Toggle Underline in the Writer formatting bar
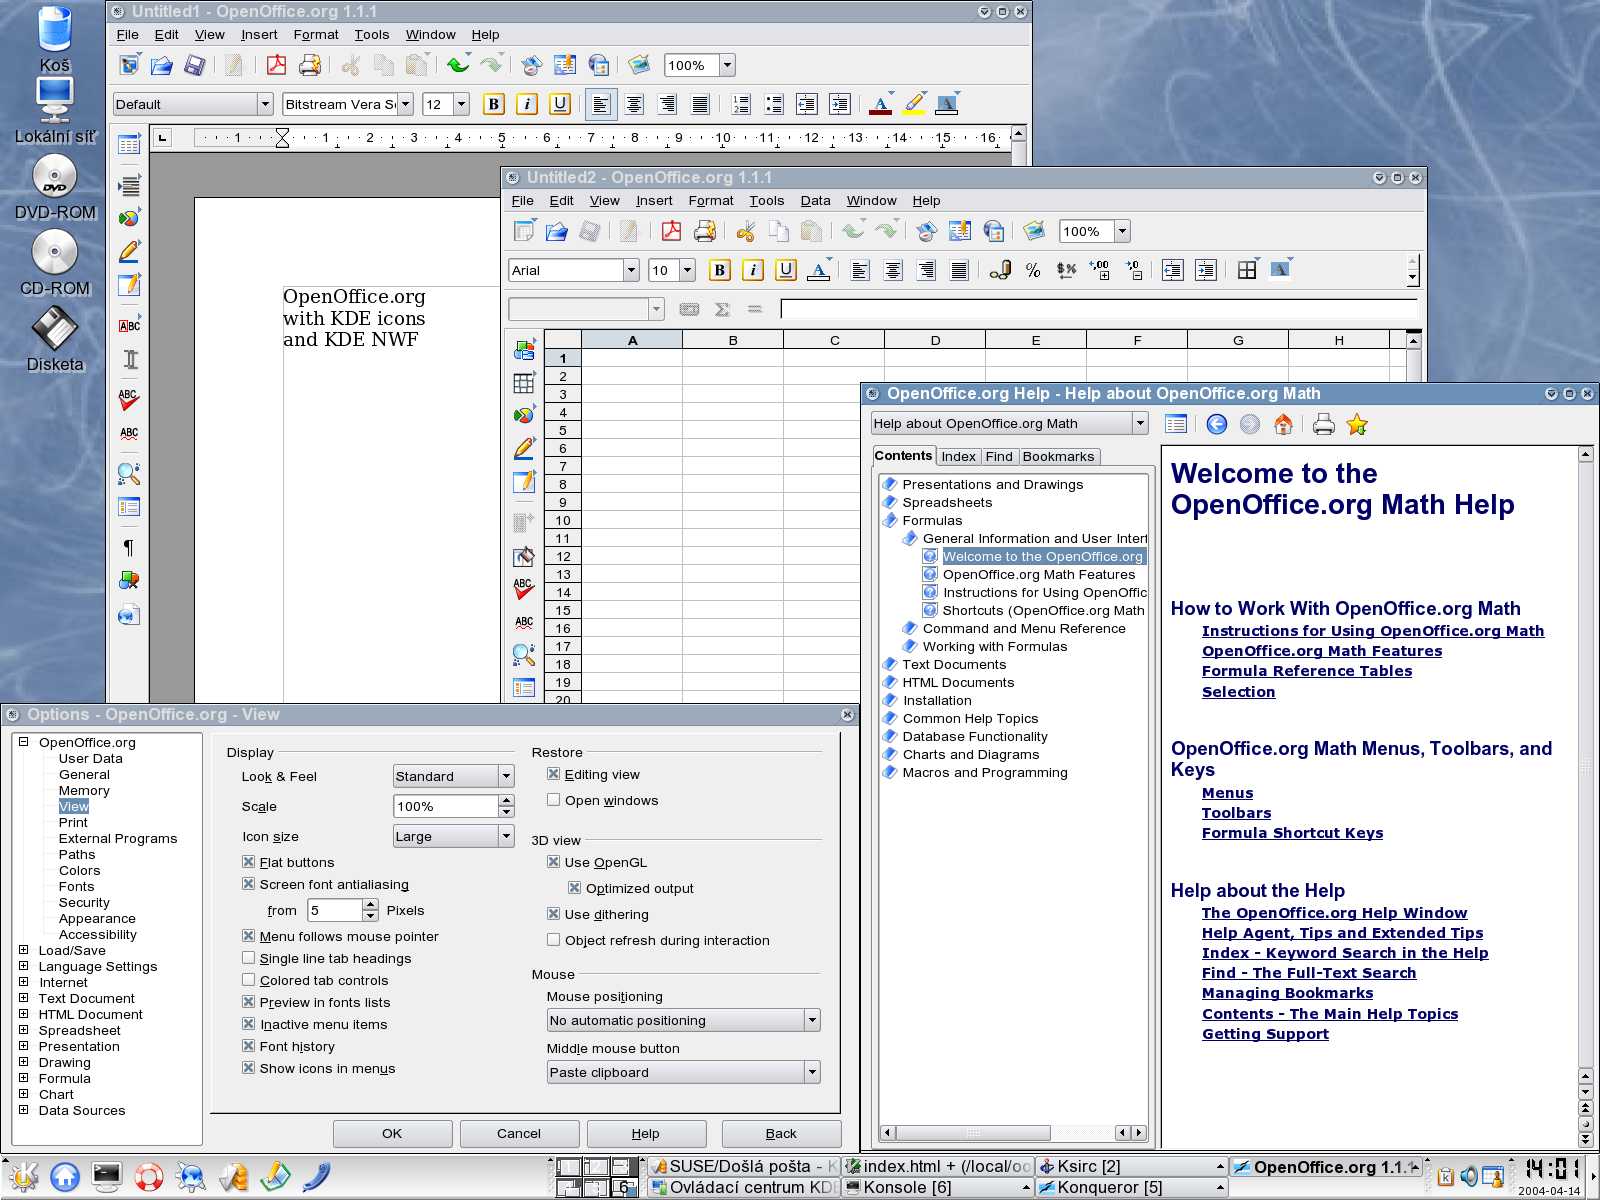Screen dimensions: 1600x1200 [560, 104]
